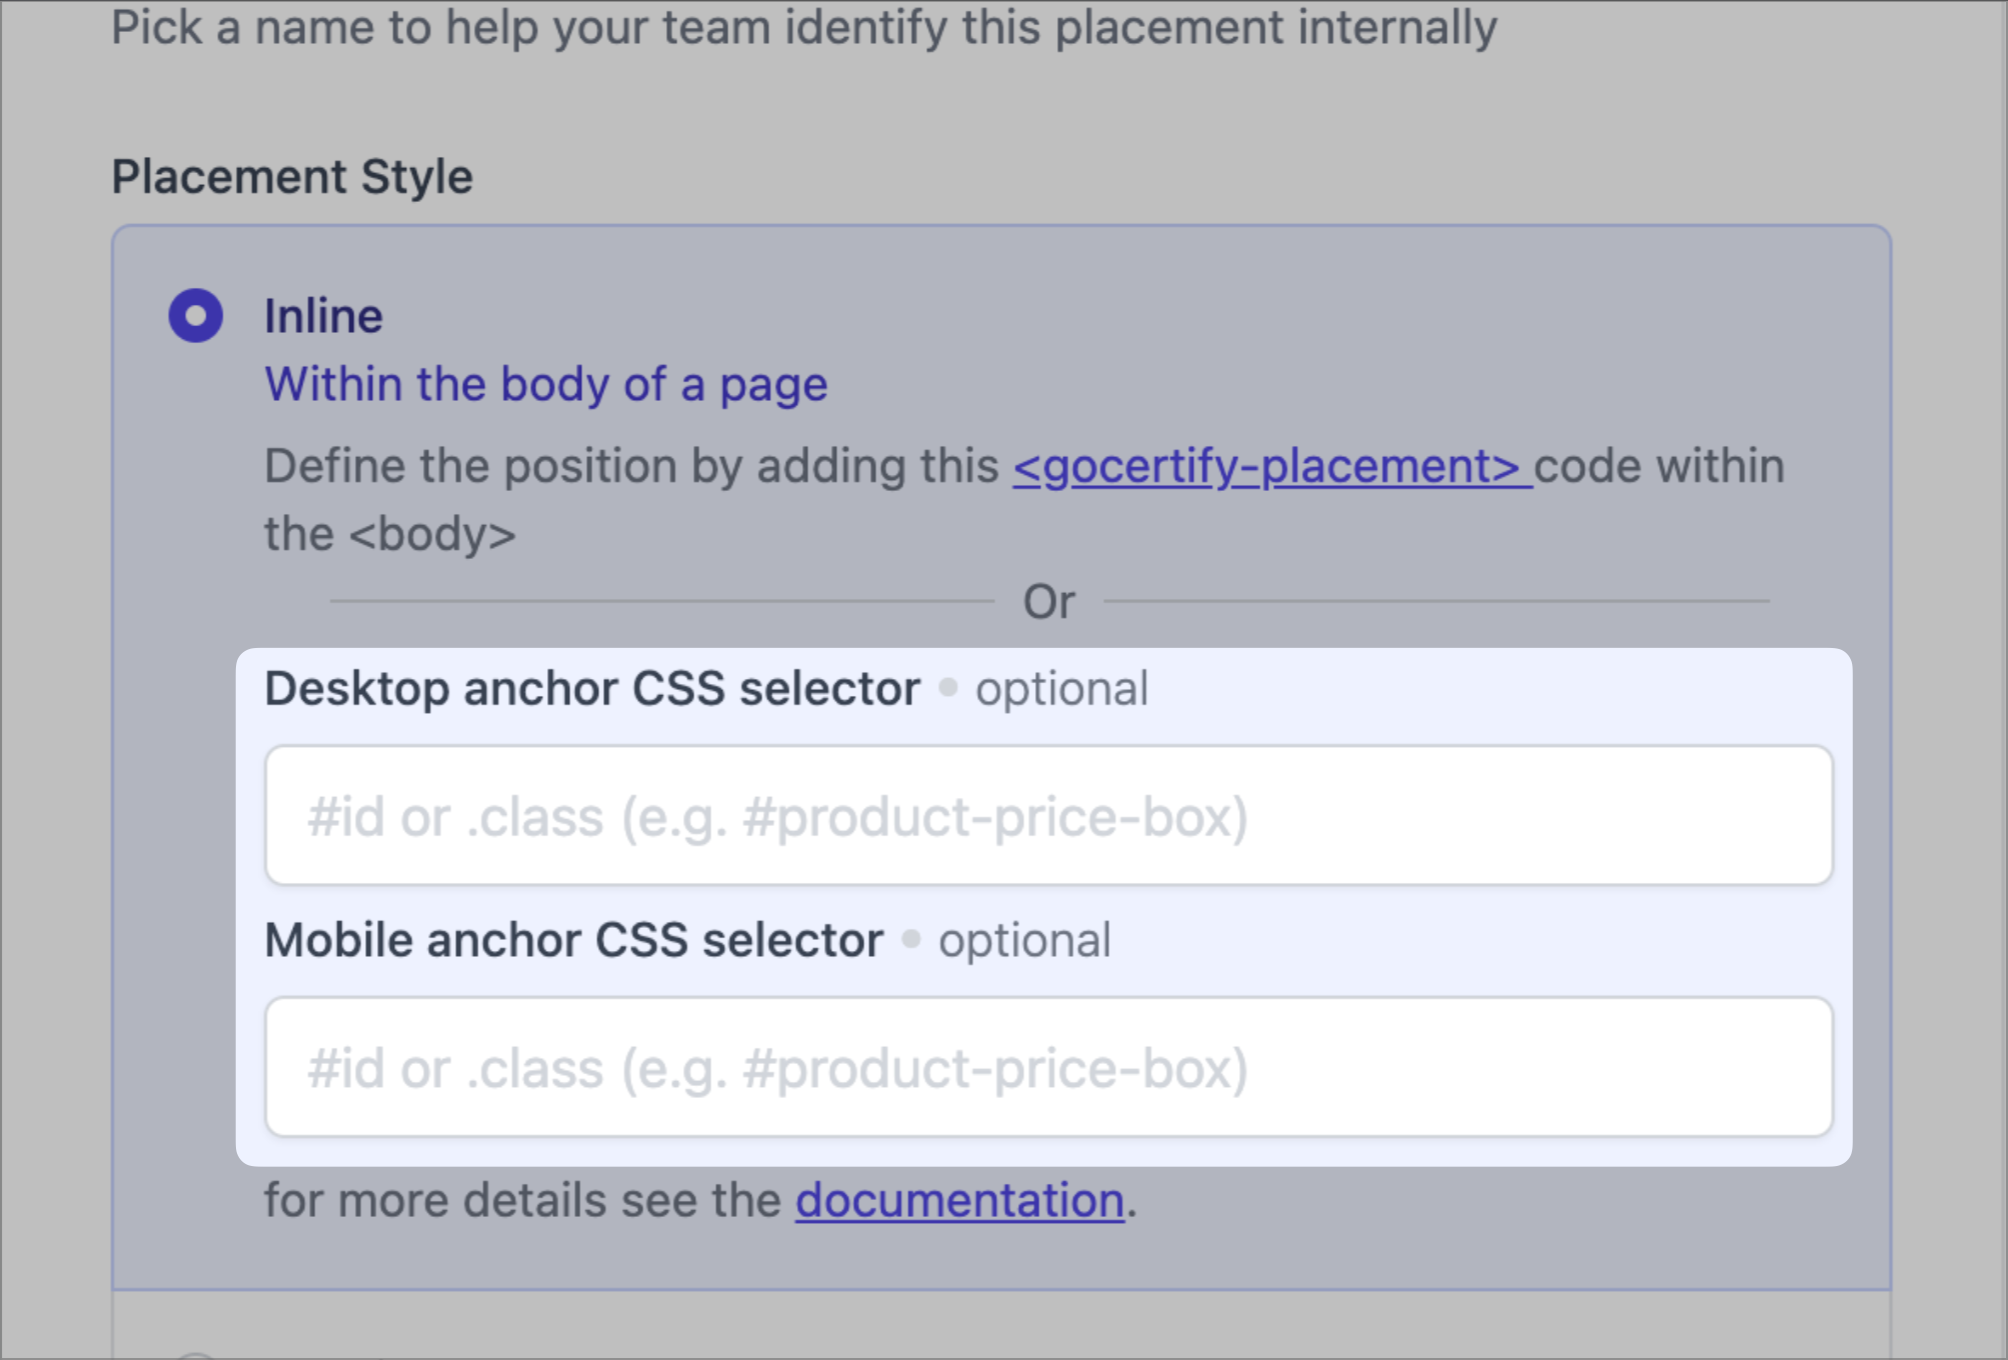
Task: Click the Inline option label
Action: click(323, 316)
